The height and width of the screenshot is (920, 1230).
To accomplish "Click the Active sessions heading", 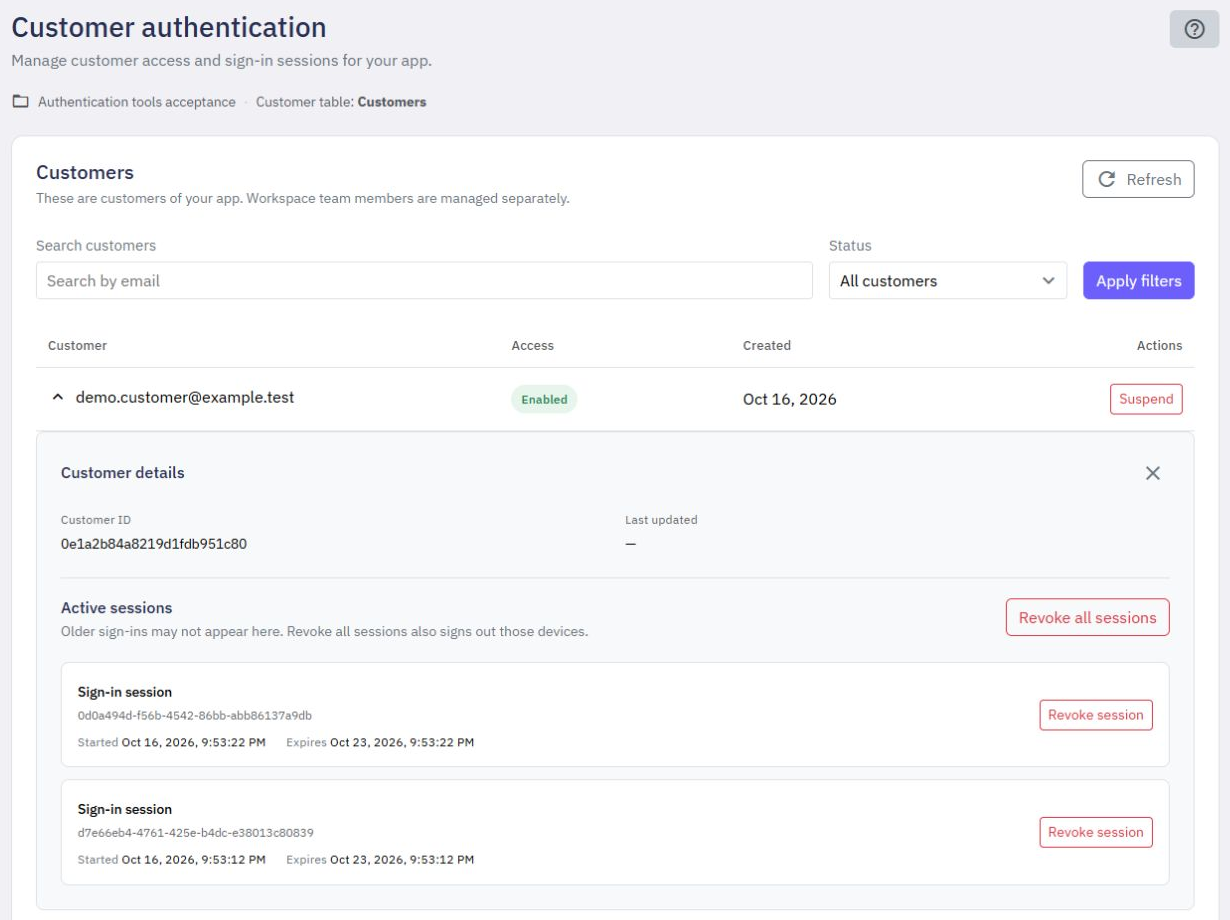I will coord(117,608).
